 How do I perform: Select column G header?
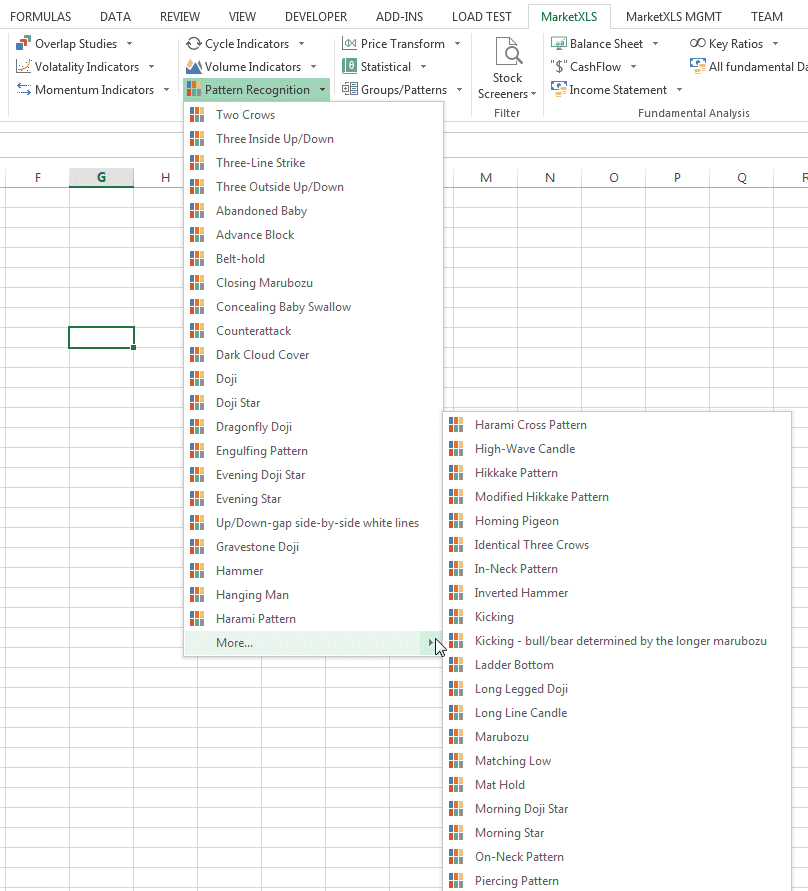point(101,178)
